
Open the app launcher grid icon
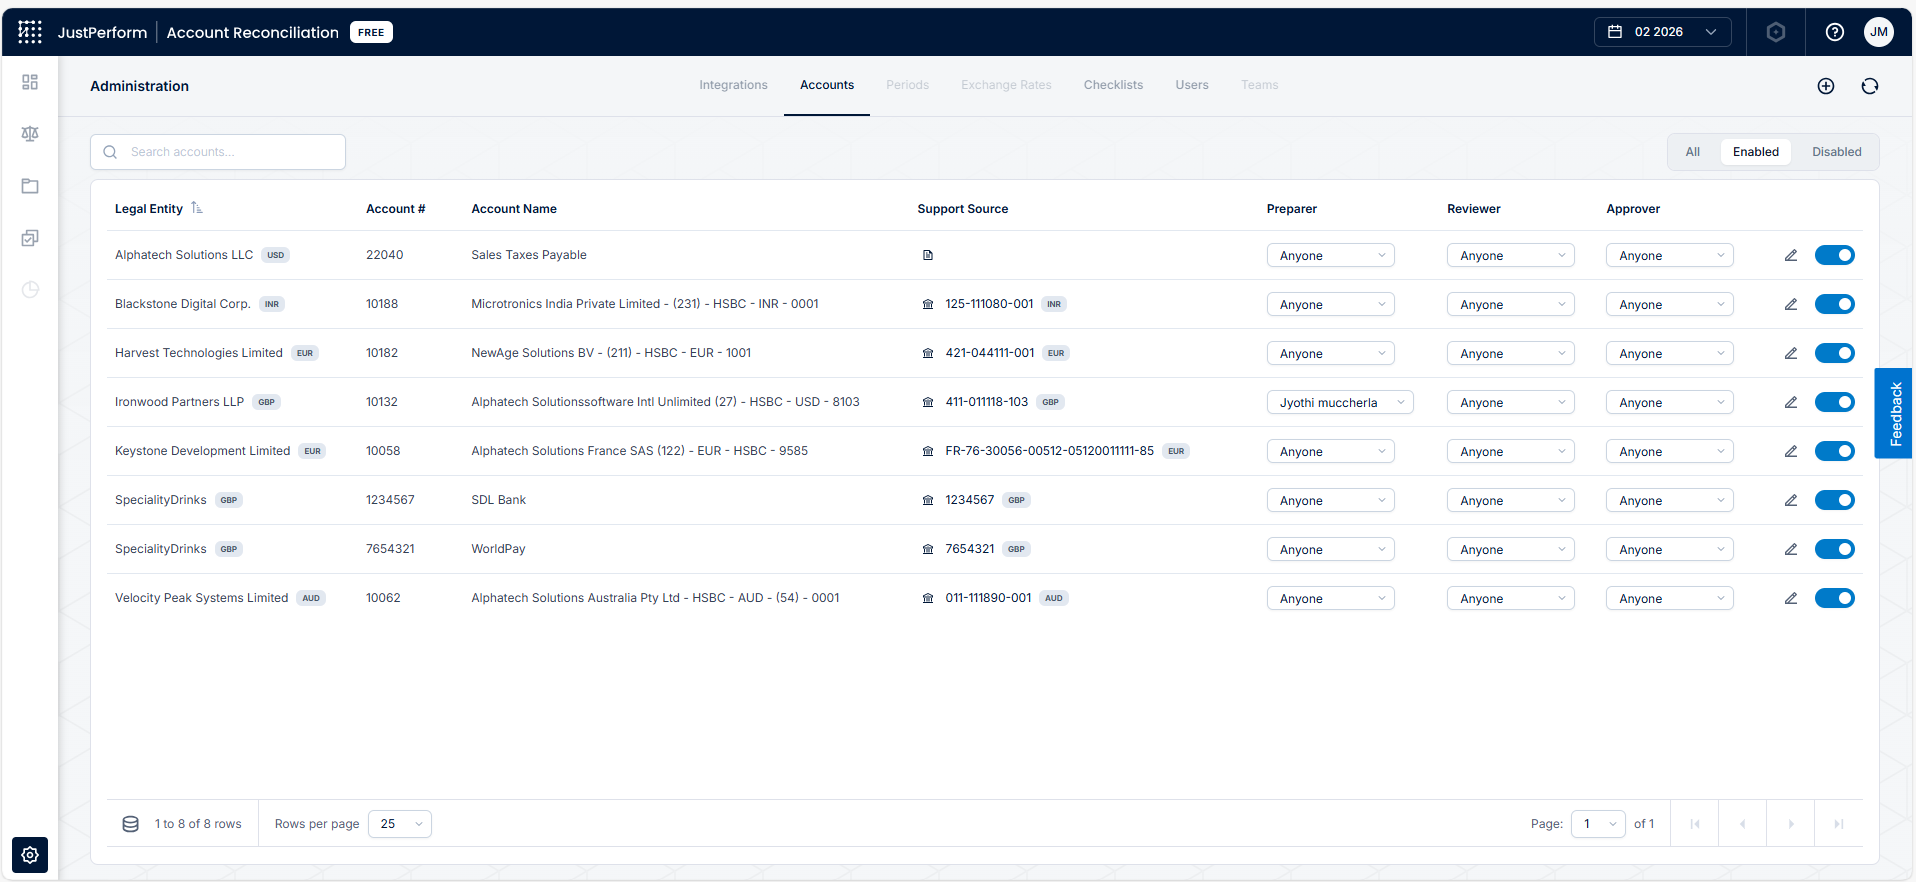coord(30,32)
